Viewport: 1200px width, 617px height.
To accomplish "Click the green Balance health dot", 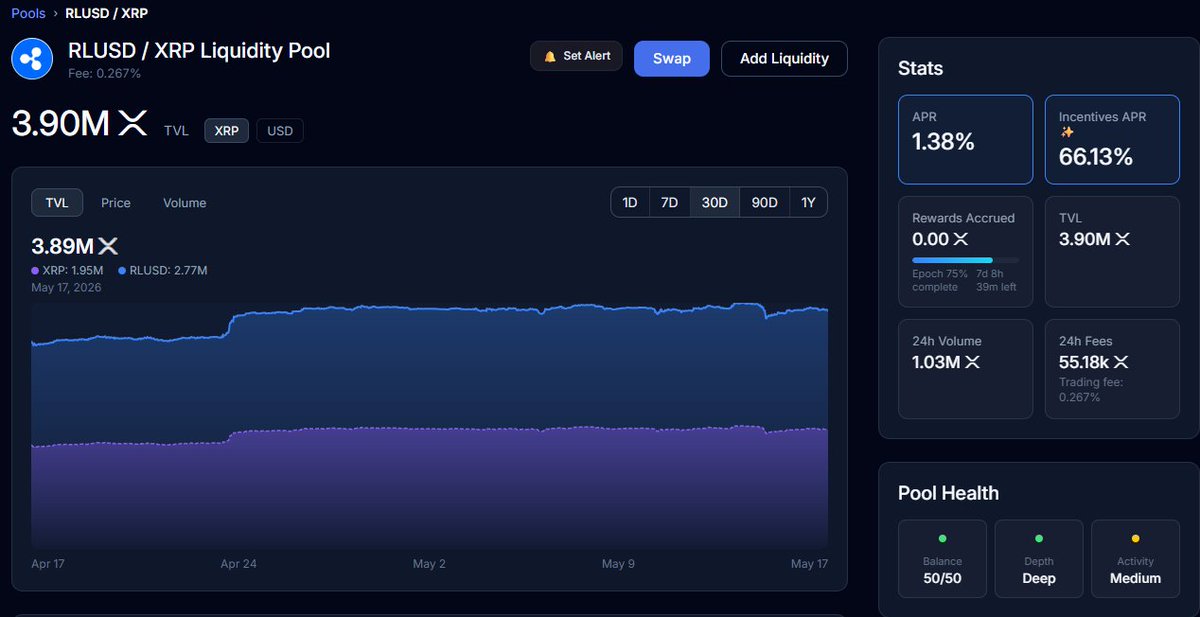I will point(941,538).
